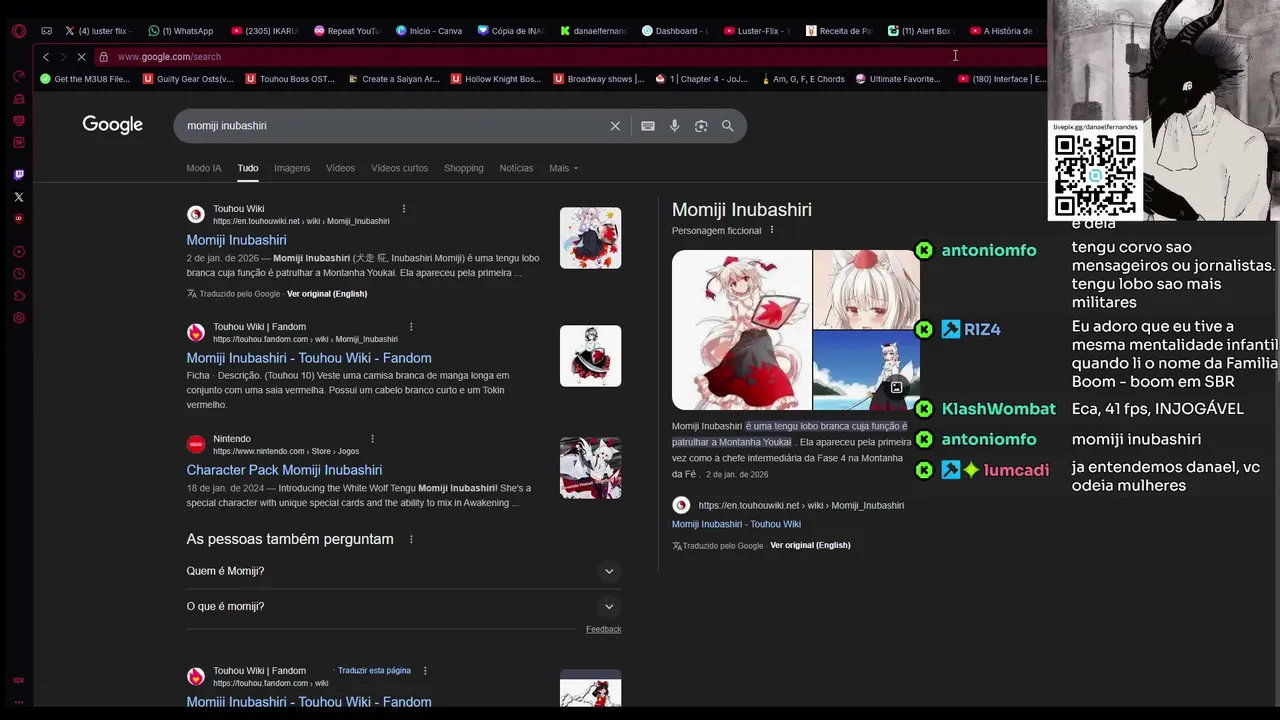Image resolution: width=1280 pixels, height=720 pixels.
Task: Stop loading the page with X button
Action: pos(81,57)
